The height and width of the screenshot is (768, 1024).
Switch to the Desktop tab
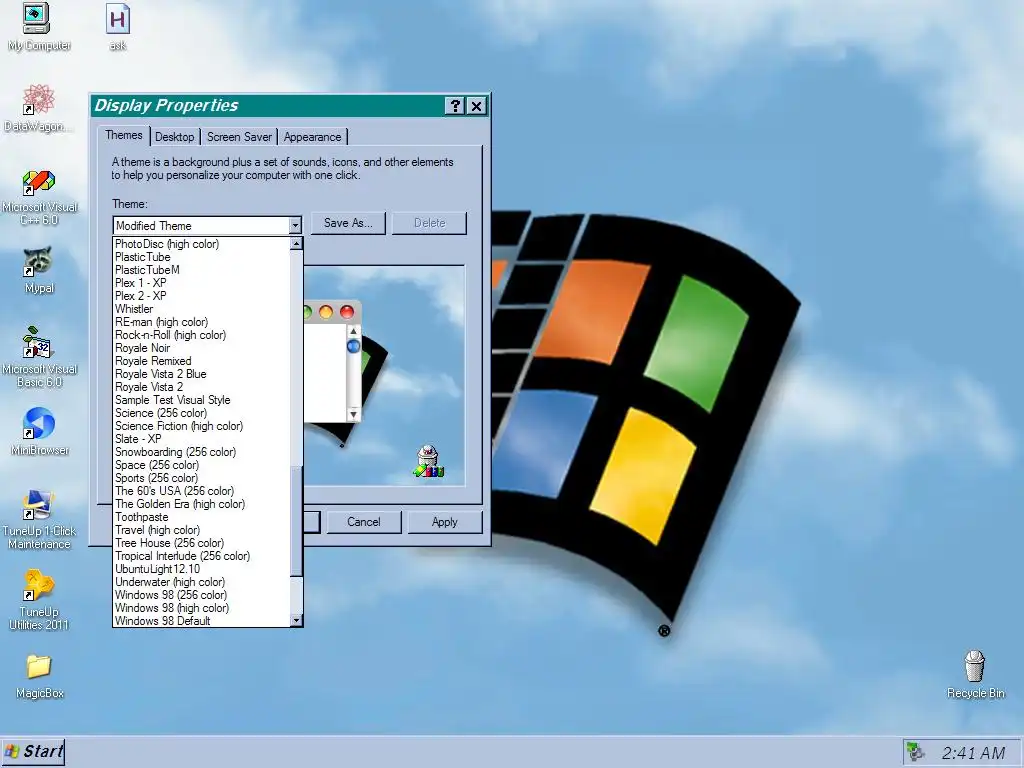point(174,136)
